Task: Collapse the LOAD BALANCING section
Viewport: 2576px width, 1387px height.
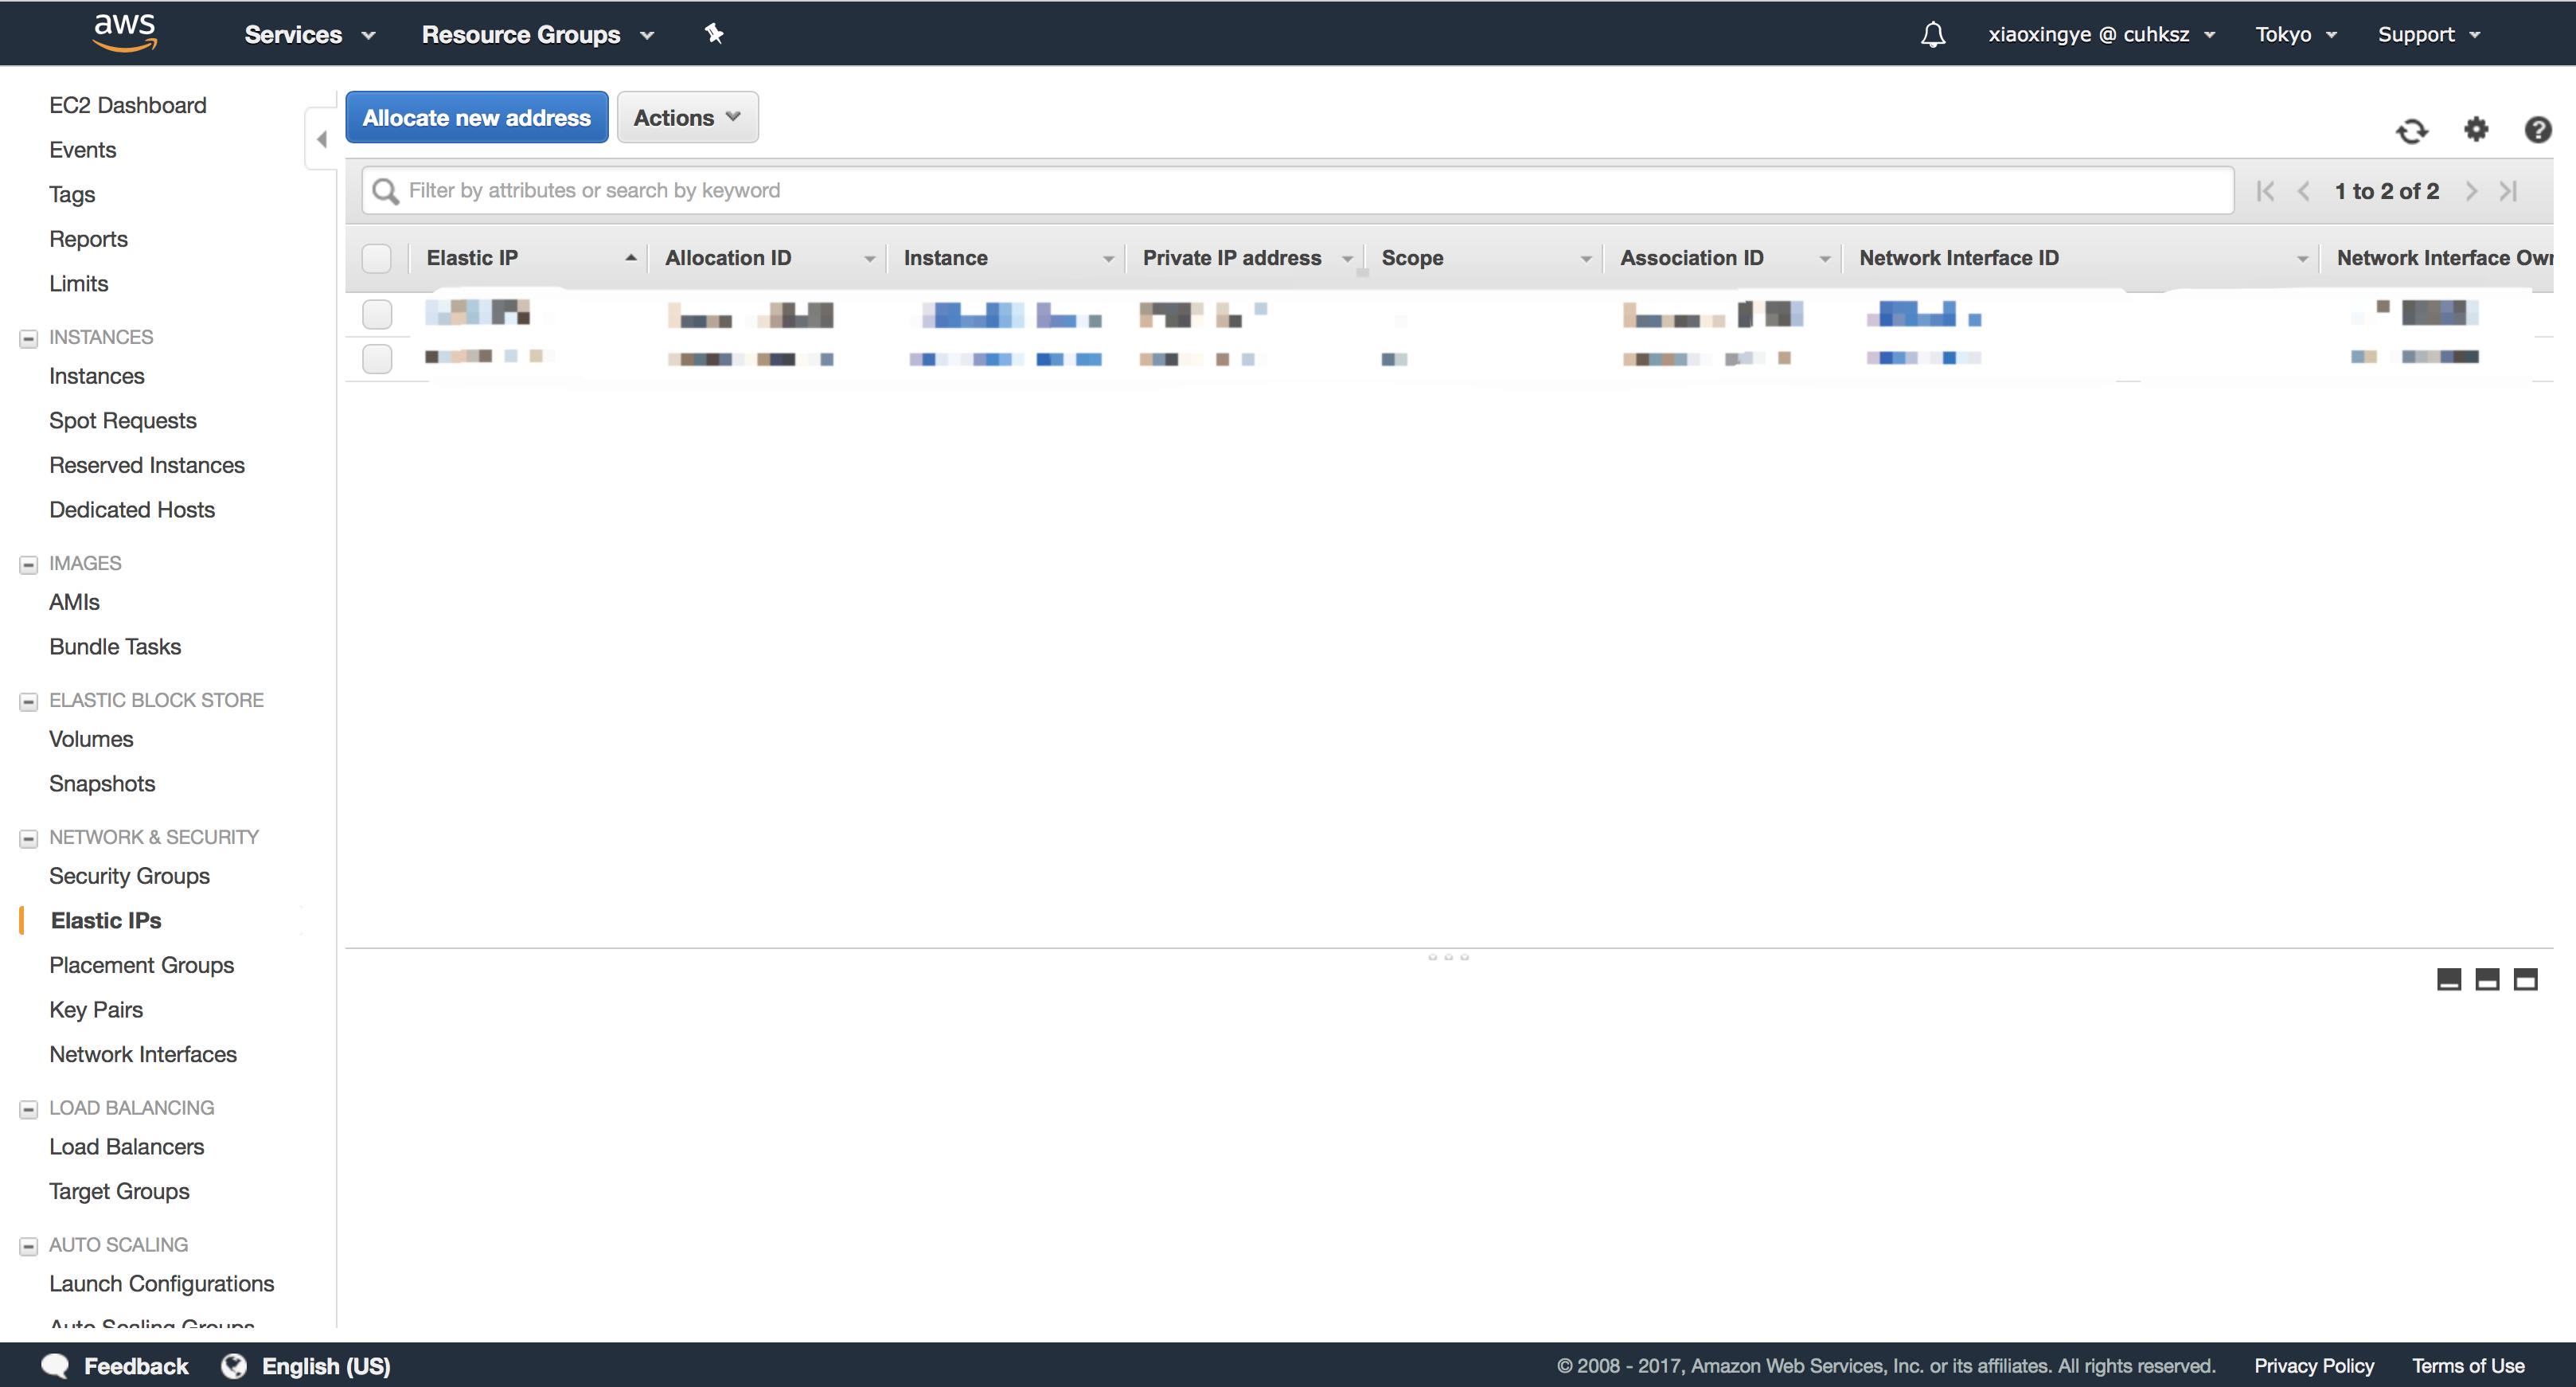Action: point(28,1109)
